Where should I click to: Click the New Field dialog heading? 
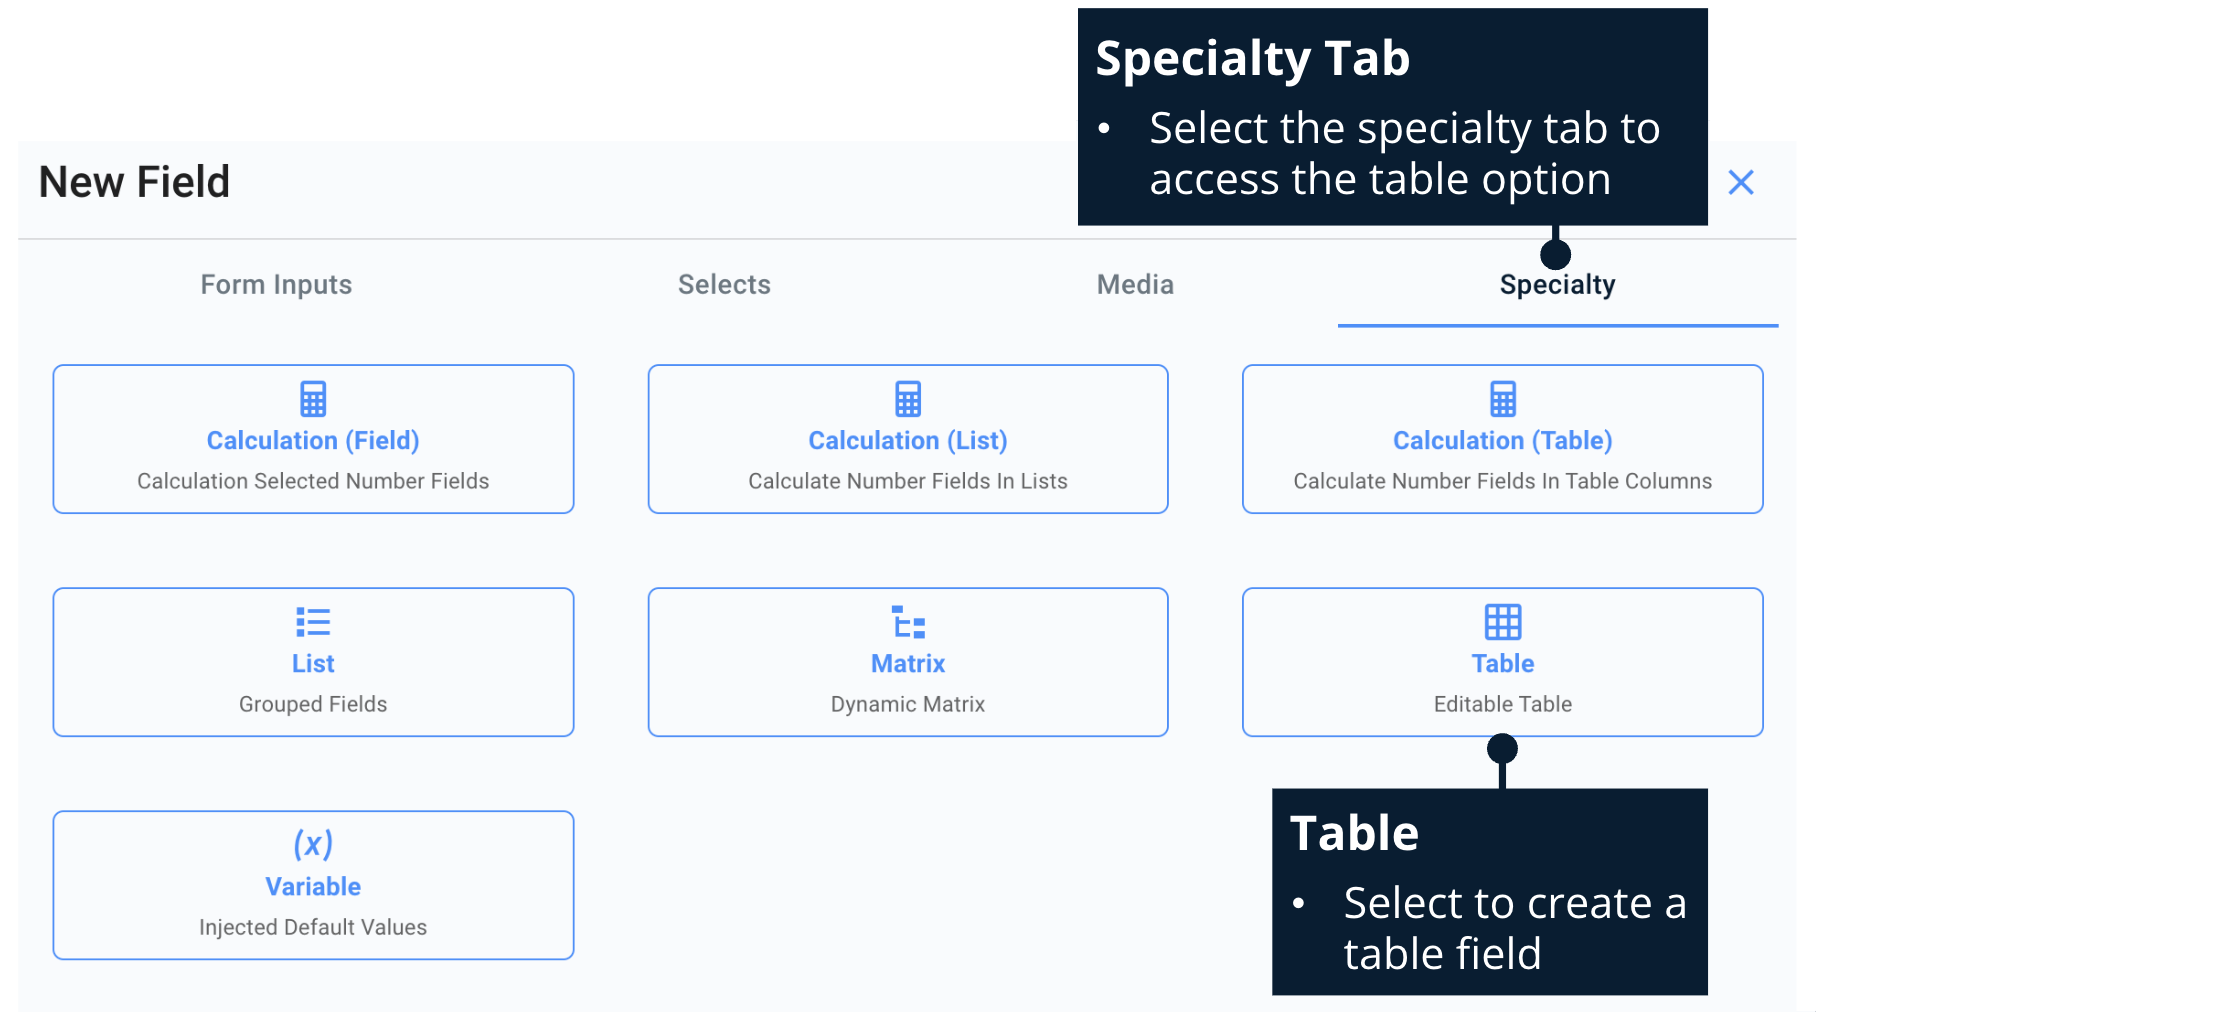[x=135, y=183]
